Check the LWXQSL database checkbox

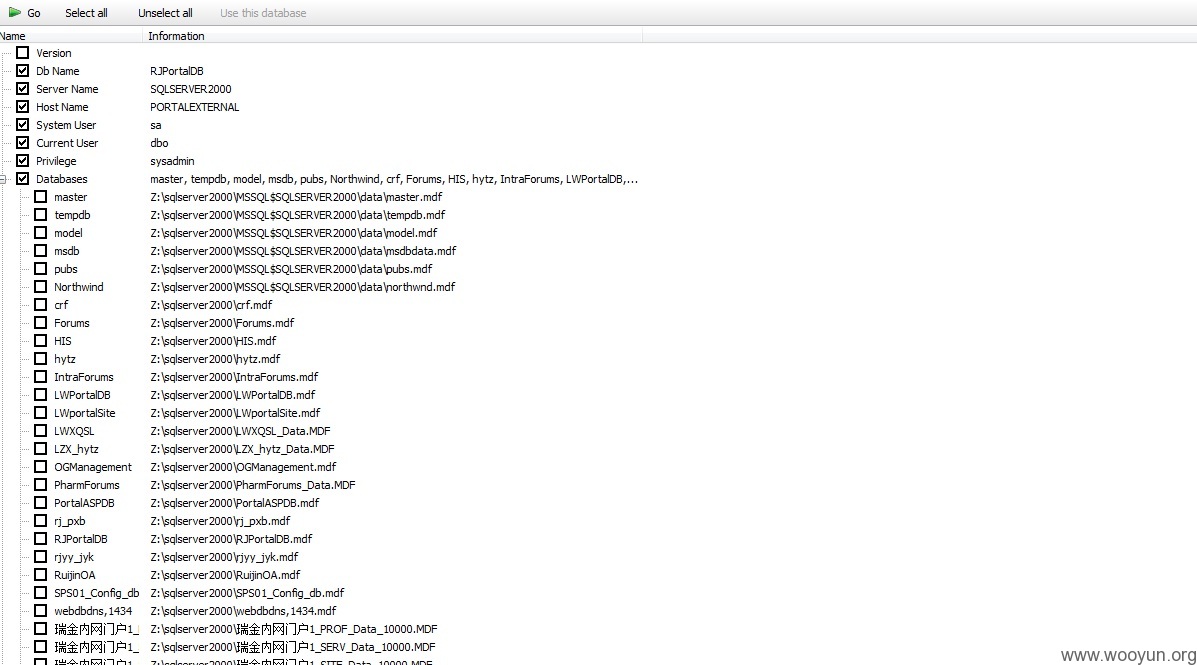coord(40,431)
